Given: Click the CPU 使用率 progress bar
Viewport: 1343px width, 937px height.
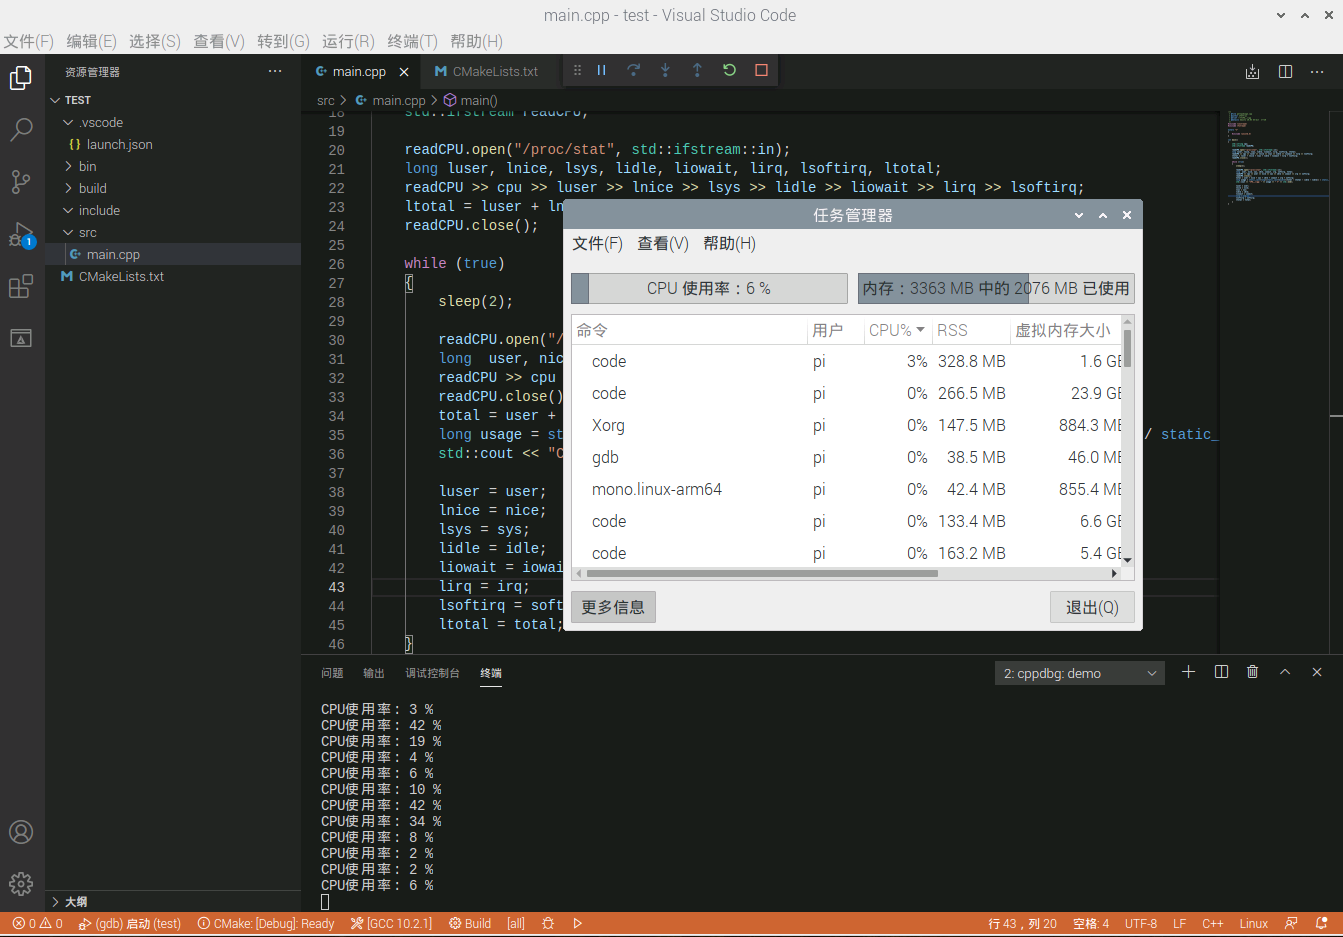Looking at the screenshot, I should coord(709,288).
